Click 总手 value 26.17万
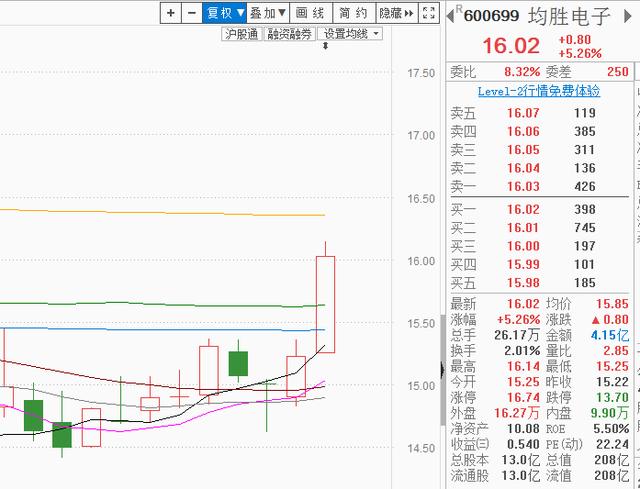The image size is (640, 489). (x=517, y=335)
